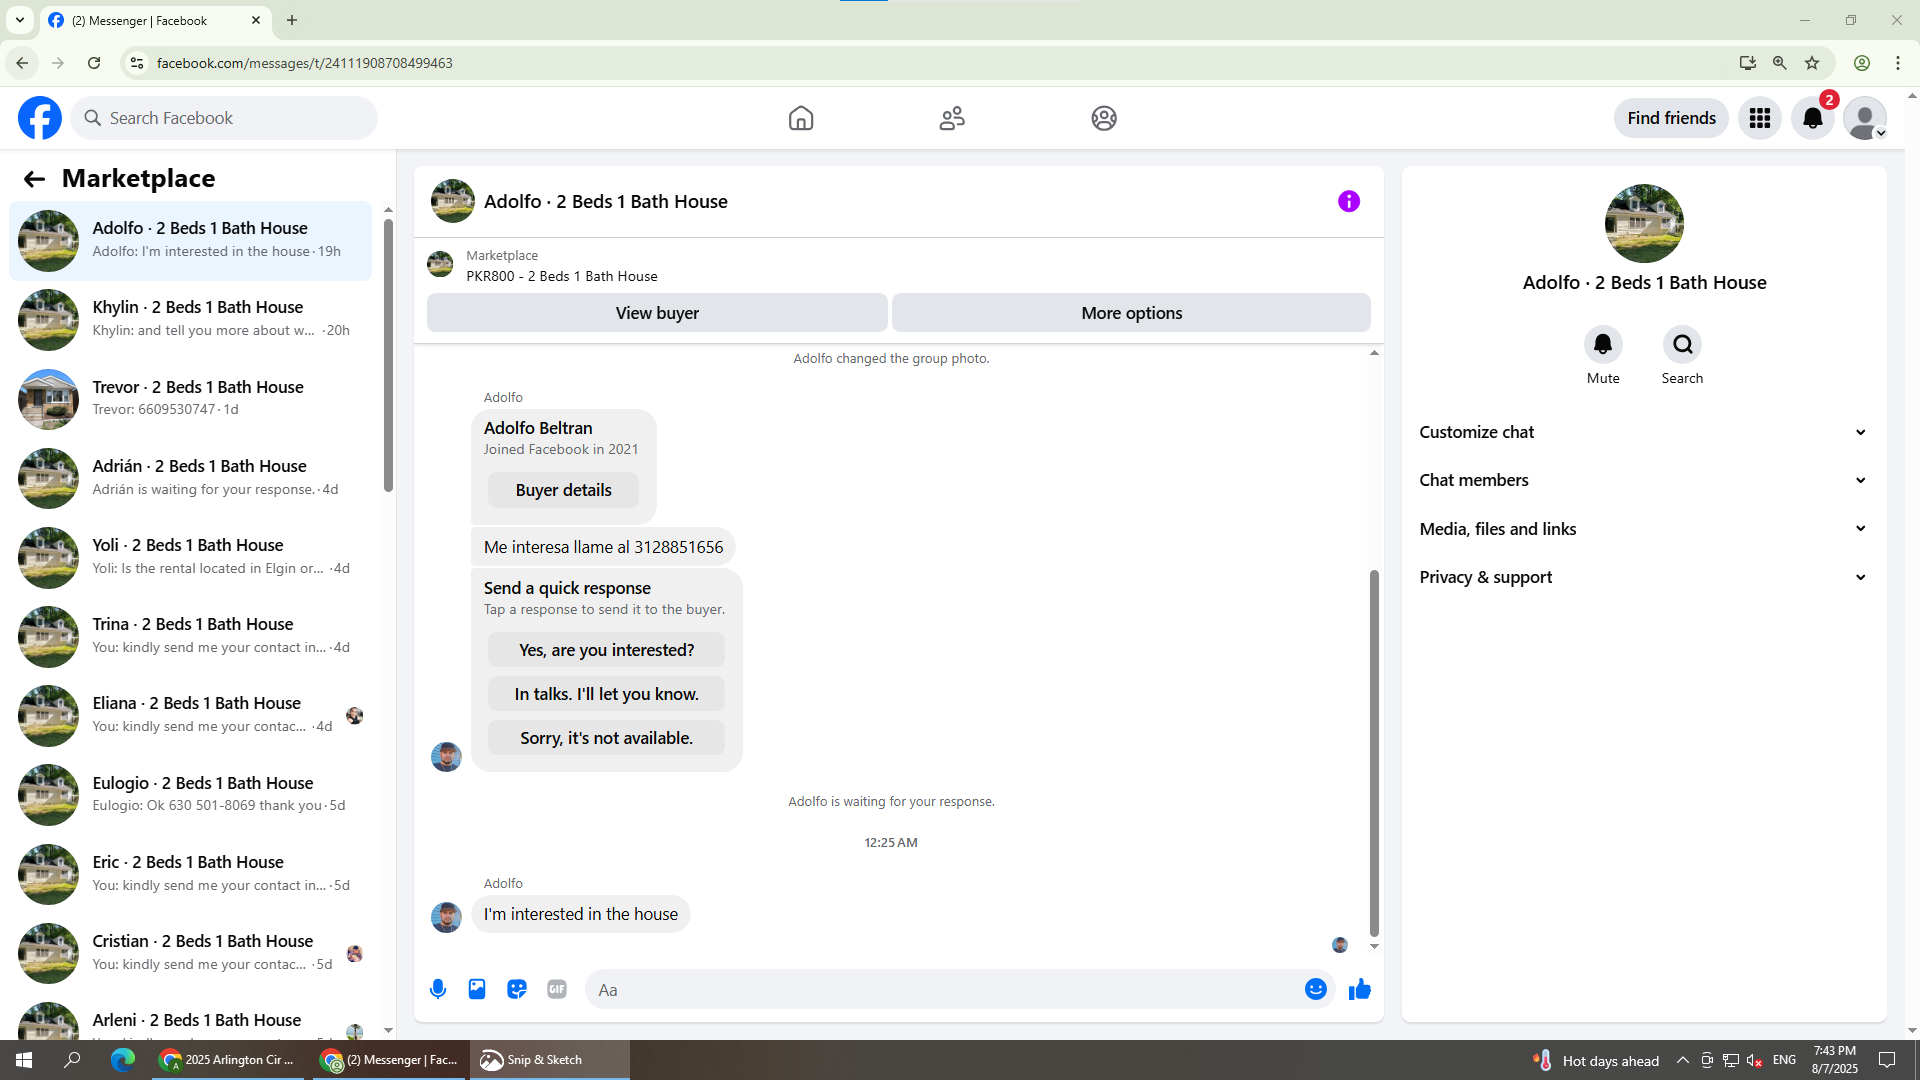1920x1080 pixels.
Task: Send a voice clip with microphone icon
Action: click(438, 989)
